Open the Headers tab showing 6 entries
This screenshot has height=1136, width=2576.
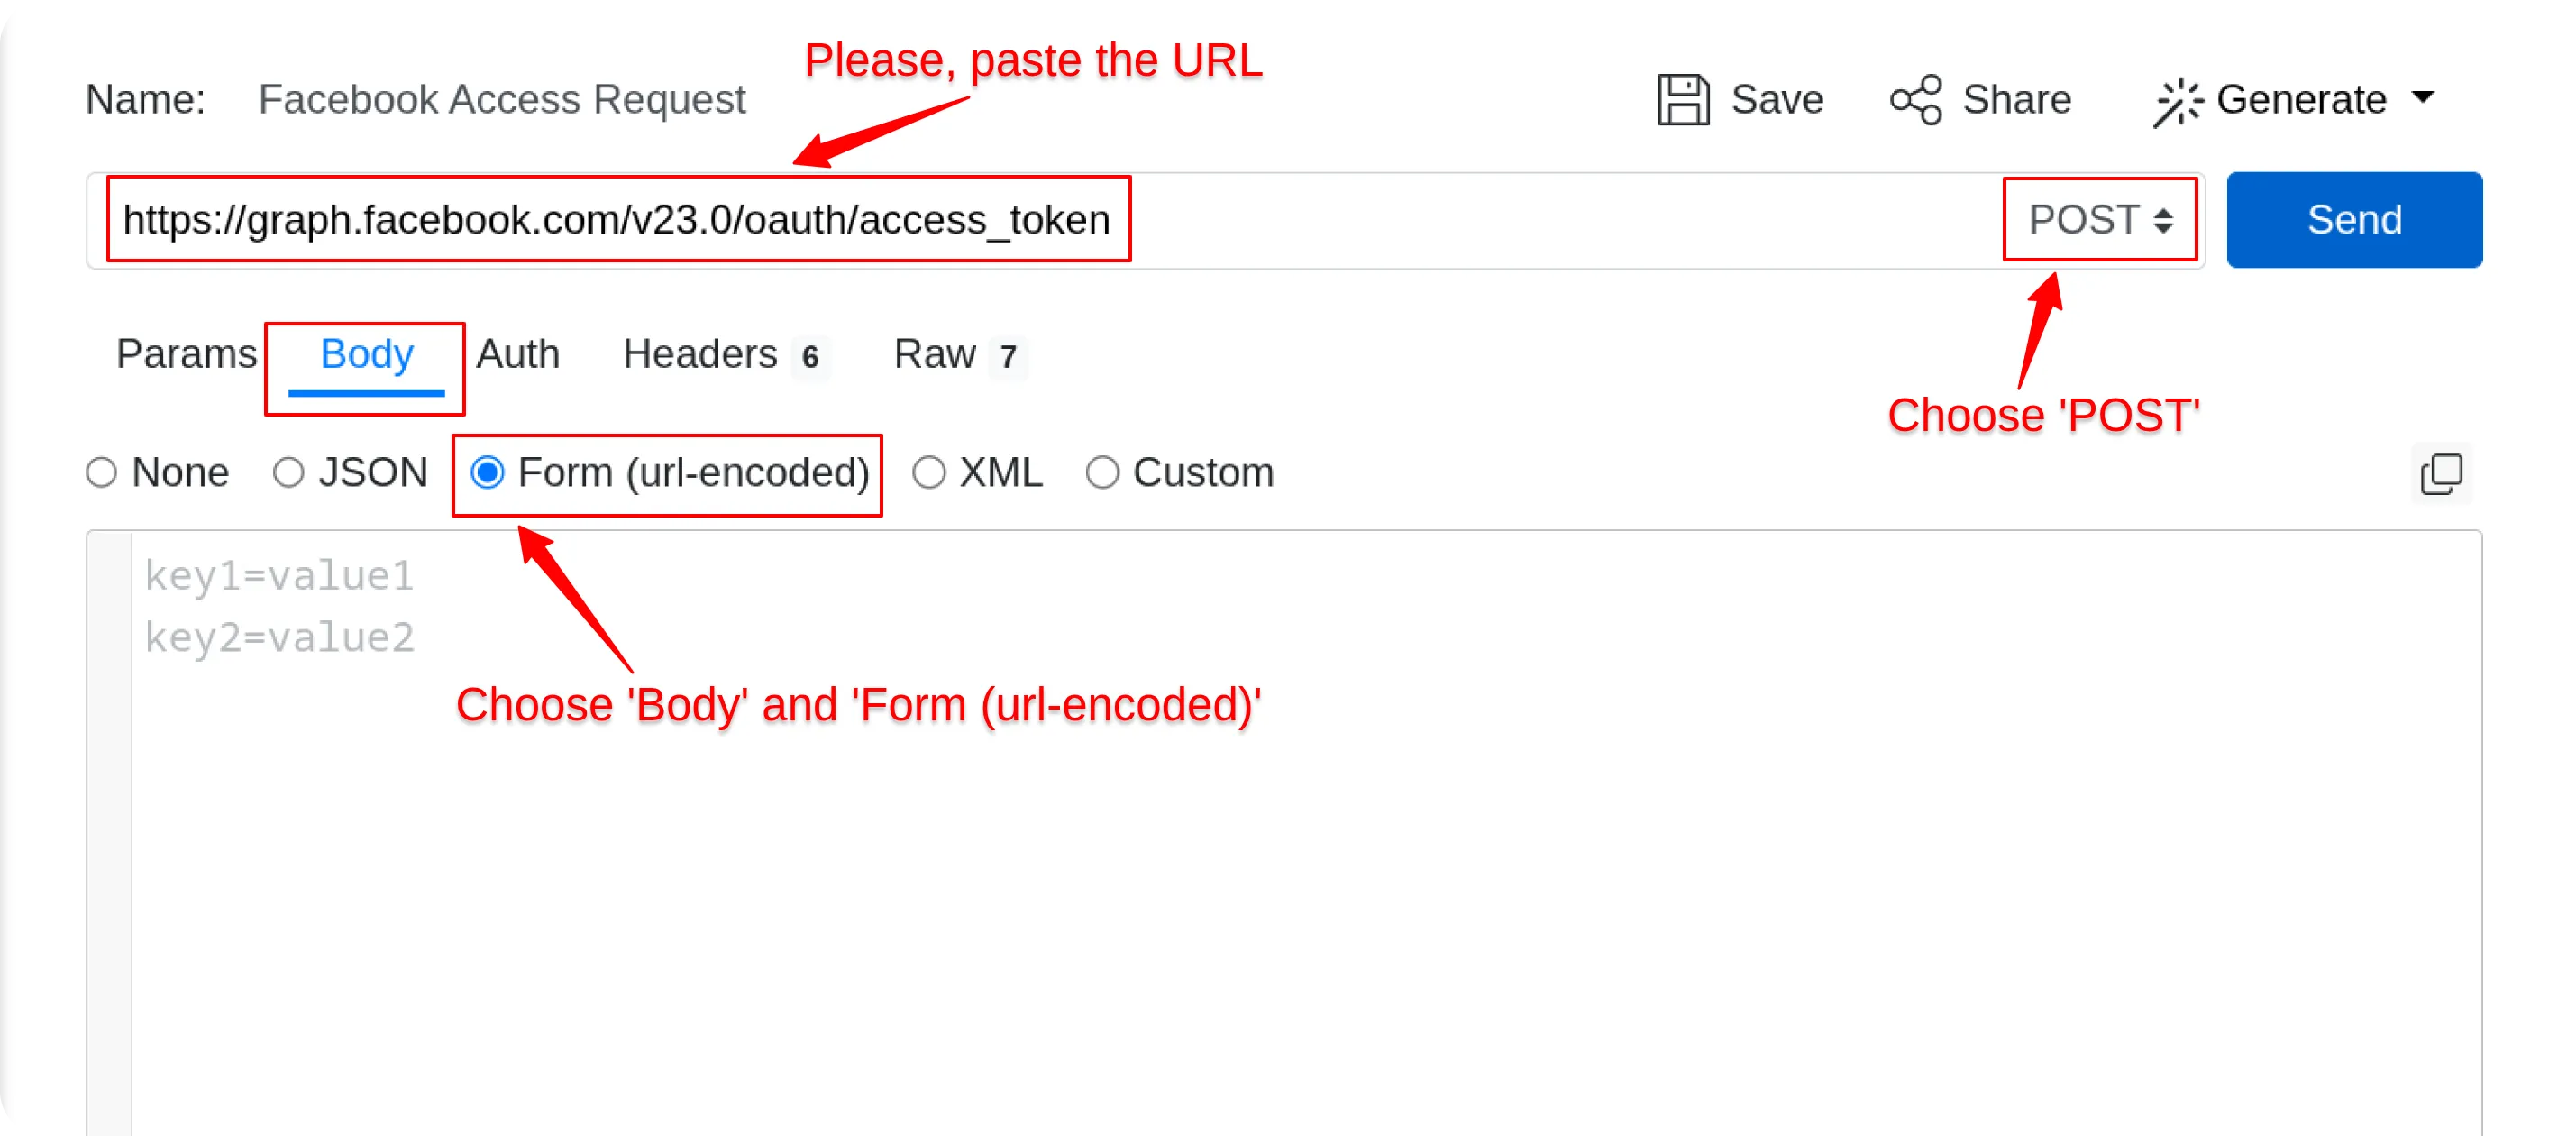[x=700, y=354]
